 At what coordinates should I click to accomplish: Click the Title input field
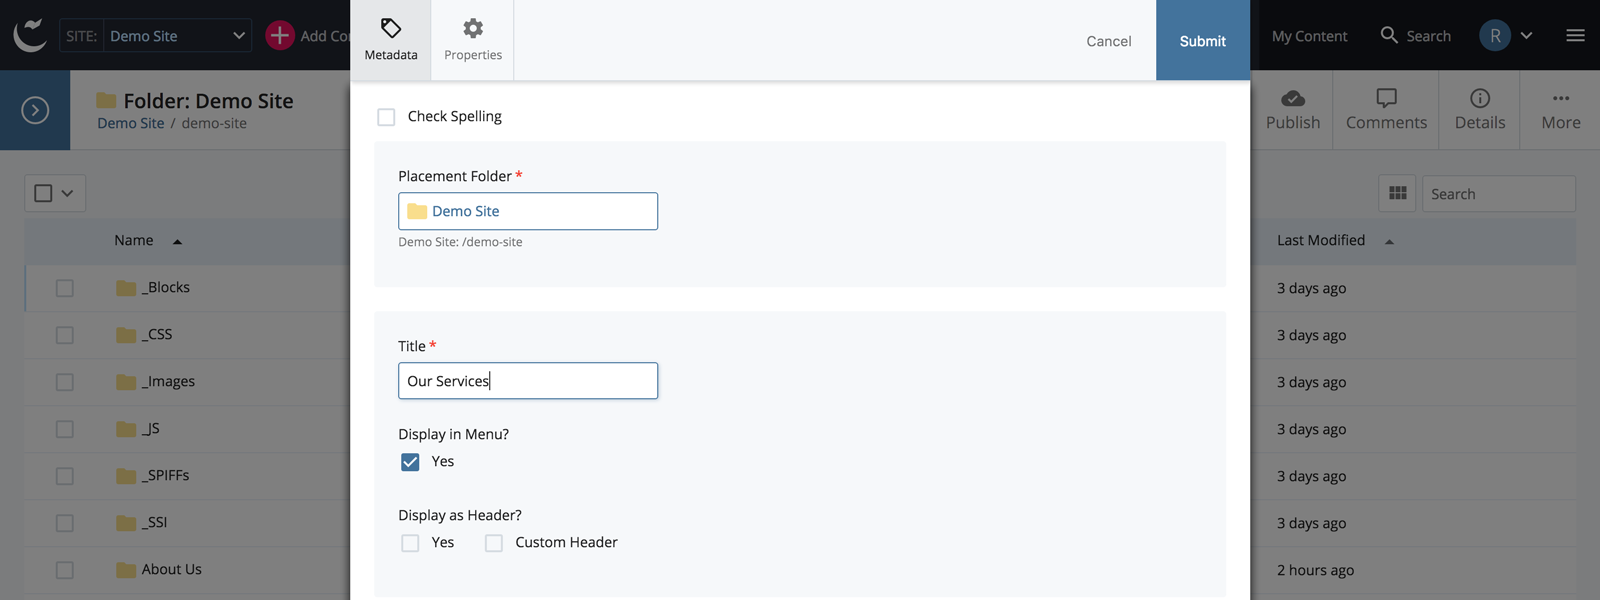[x=528, y=381]
